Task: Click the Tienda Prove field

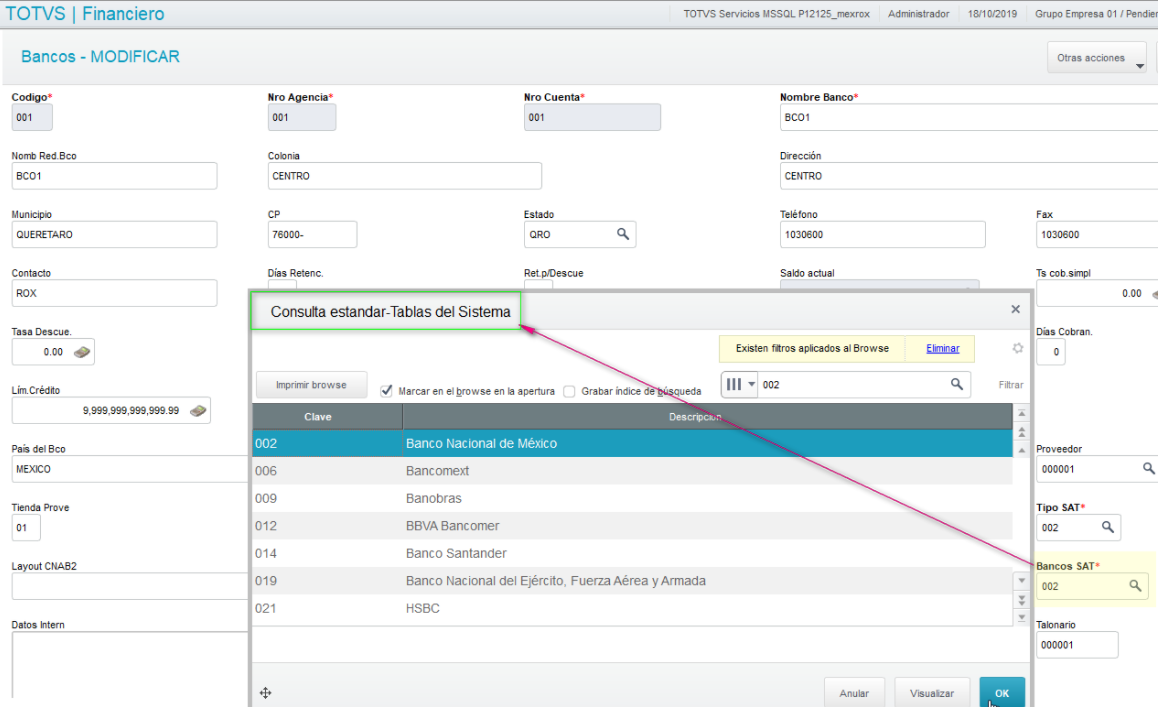Action: click(26, 527)
